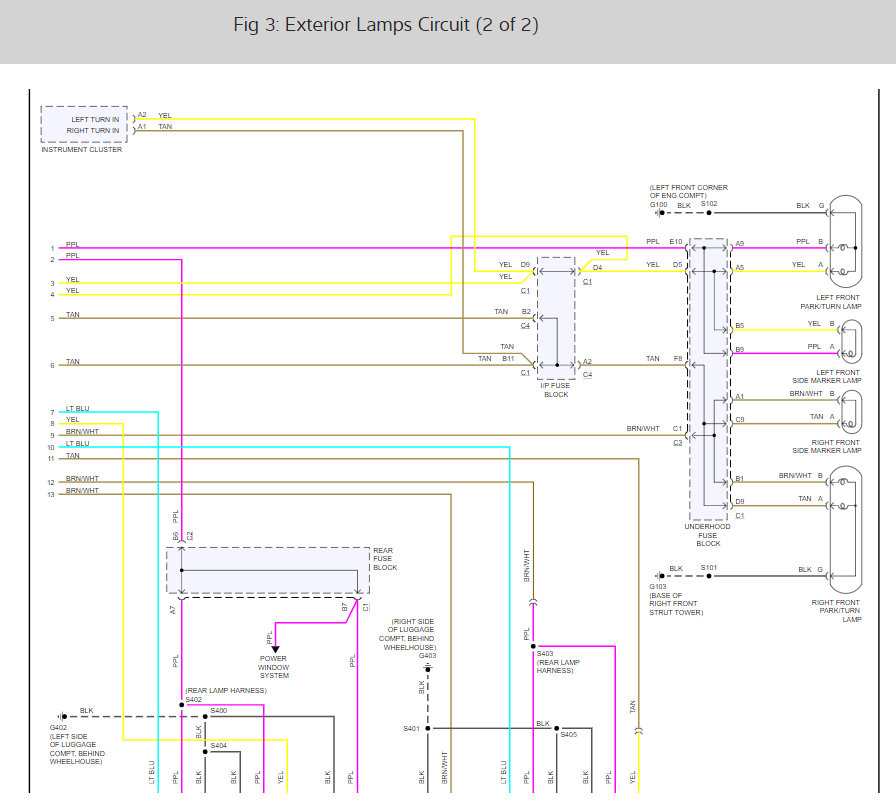
Task: Click the S102 splice point
Action: coord(708,214)
